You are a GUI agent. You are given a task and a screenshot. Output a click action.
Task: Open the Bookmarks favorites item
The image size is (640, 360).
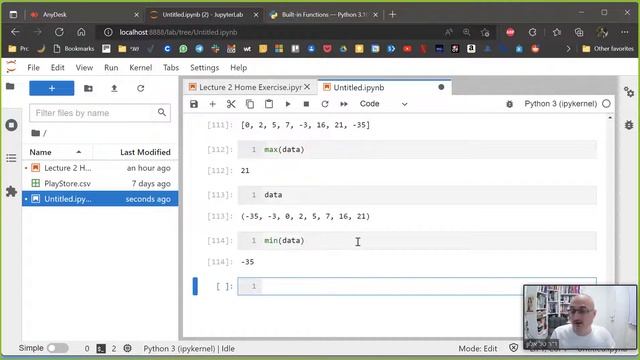tap(74, 49)
